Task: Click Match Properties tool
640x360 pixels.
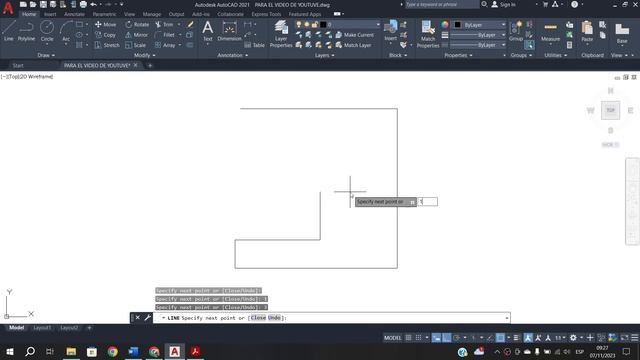Action: [428, 34]
